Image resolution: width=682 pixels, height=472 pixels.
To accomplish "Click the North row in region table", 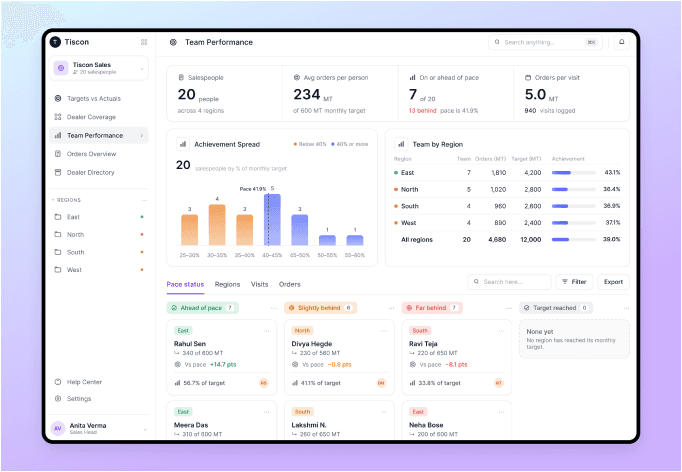I will click(507, 189).
